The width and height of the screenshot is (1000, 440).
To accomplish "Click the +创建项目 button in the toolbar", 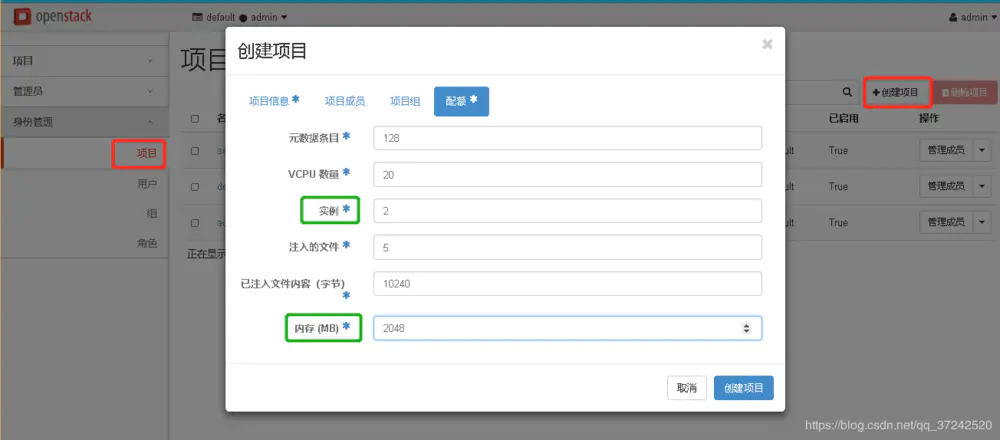I will point(897,92).
